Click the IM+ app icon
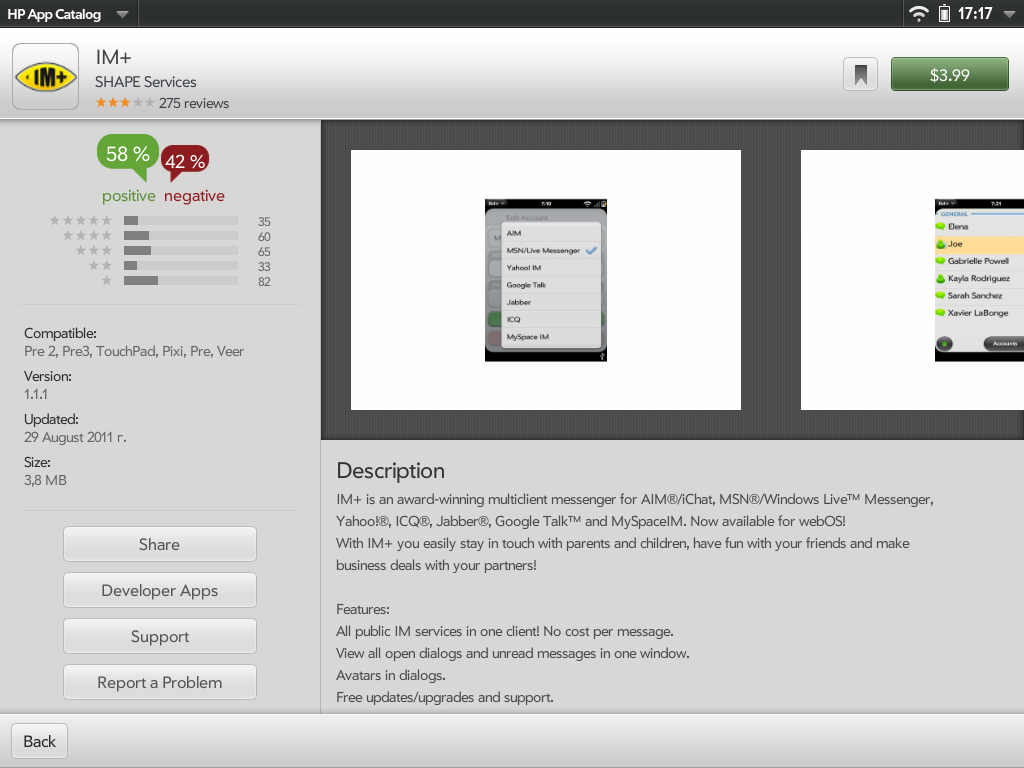The height and width of the screenshot is (768, 1024). tap(46, 76)
